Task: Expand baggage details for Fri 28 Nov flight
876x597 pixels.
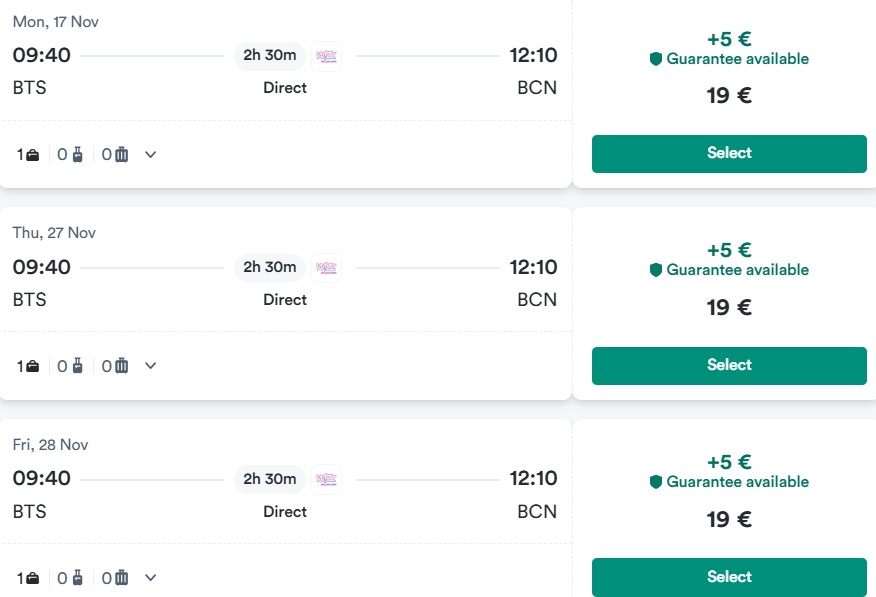Action: click(150, 577)
